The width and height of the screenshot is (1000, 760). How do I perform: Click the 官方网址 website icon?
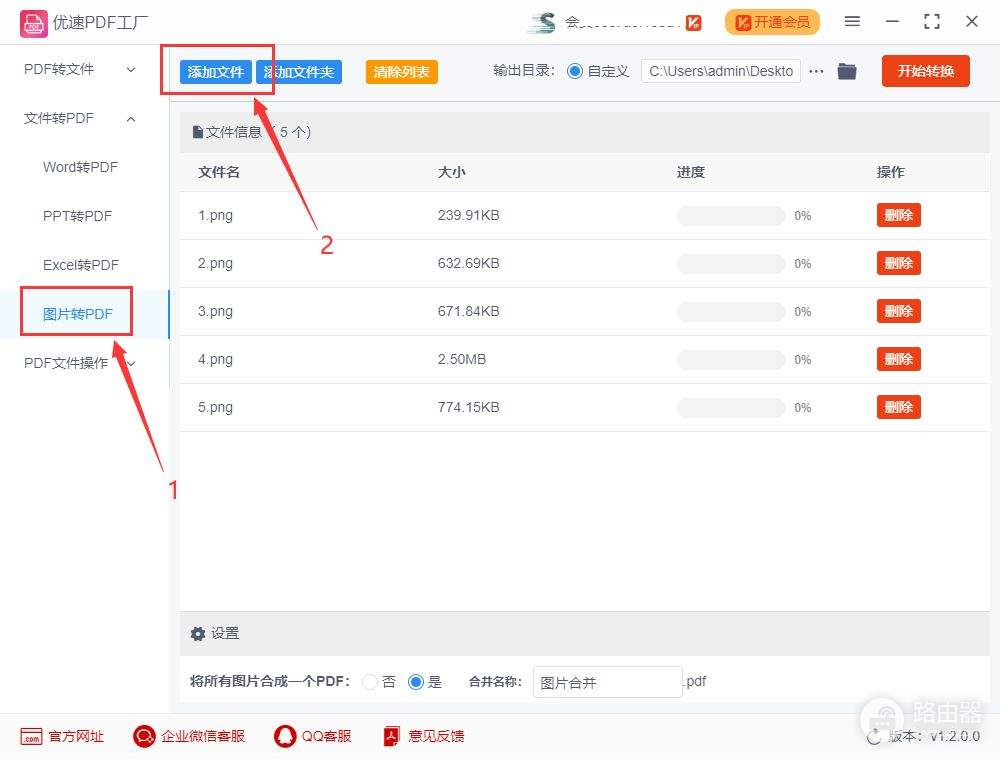pos(31,737)
